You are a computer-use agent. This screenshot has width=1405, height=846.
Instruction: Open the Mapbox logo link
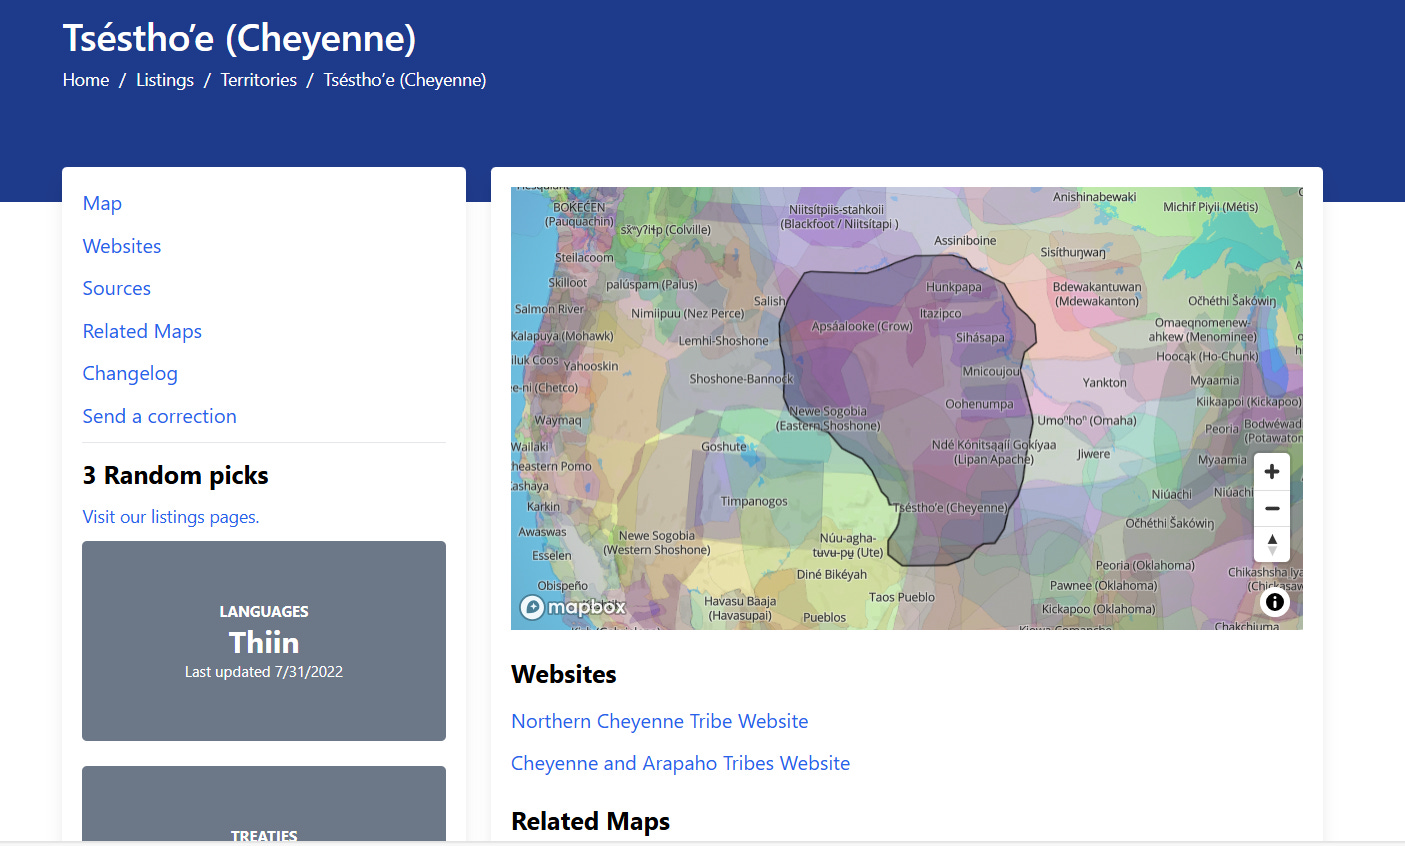click(573, 606)
